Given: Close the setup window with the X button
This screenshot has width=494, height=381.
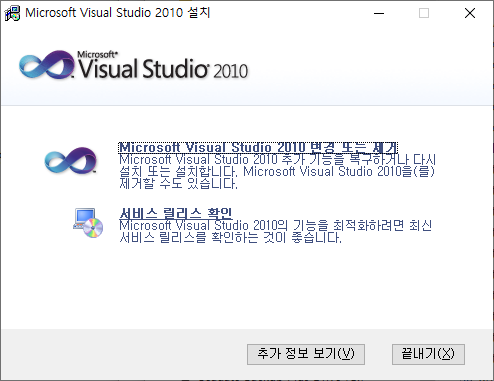Looking at the screenshot, I should click(470, 13).
